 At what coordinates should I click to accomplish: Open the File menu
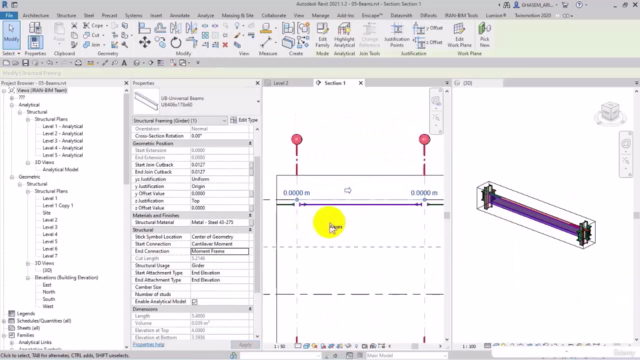(9, 16)
